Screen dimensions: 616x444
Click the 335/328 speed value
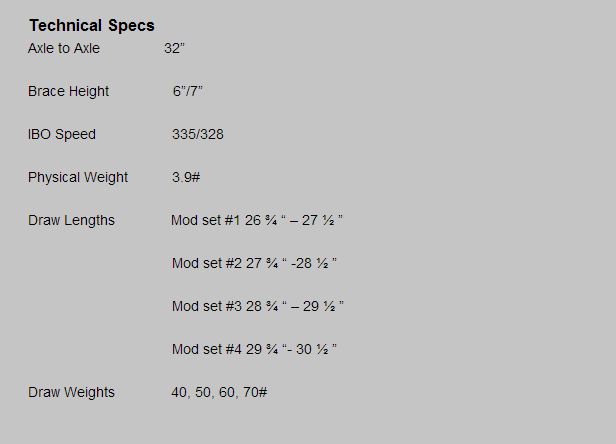tap(198, 134)
